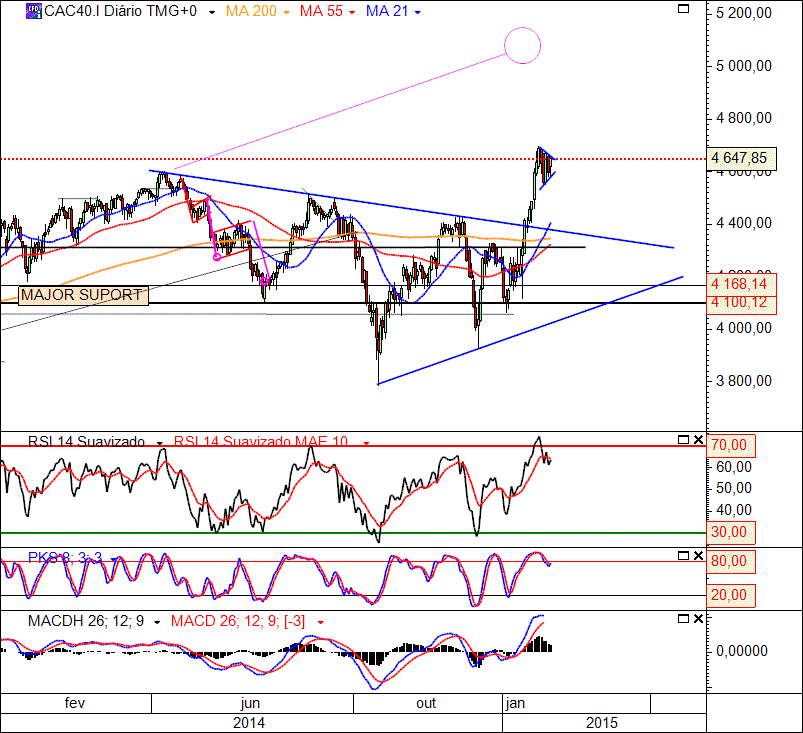The width and height of the screenshot is (803, 733).
Task: Click the 2014 year label
Action: [x=249, y=723]
